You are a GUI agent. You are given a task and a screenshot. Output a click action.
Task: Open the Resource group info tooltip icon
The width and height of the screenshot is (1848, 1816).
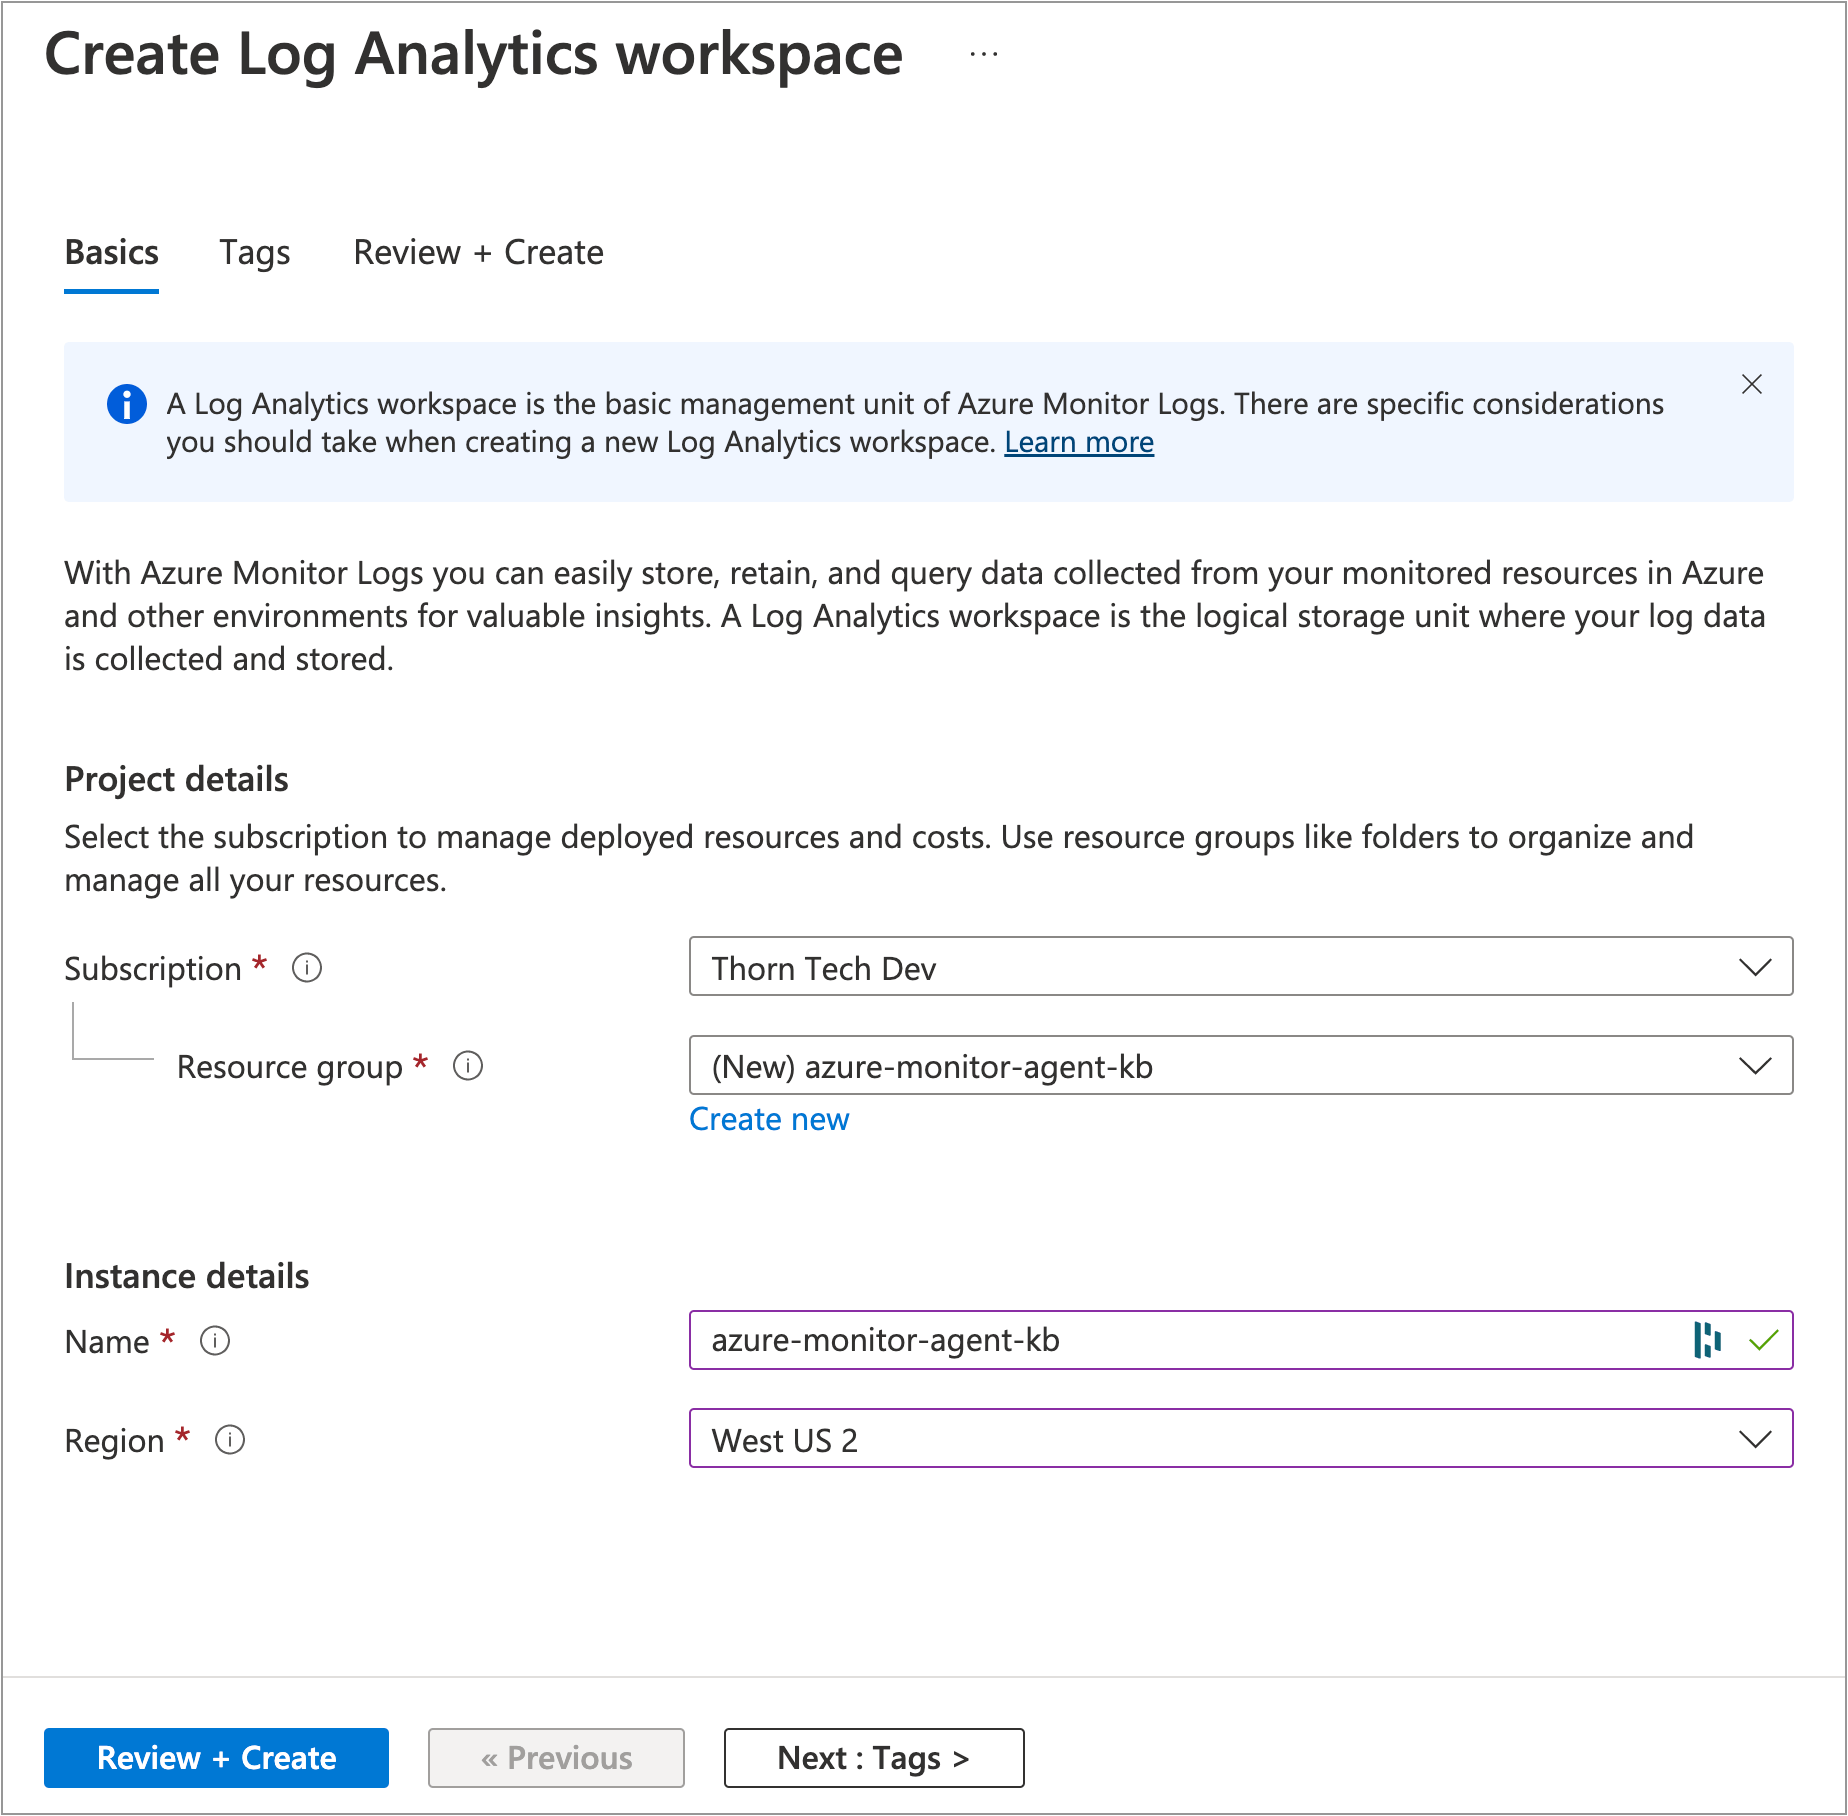tap(467, 1066)
